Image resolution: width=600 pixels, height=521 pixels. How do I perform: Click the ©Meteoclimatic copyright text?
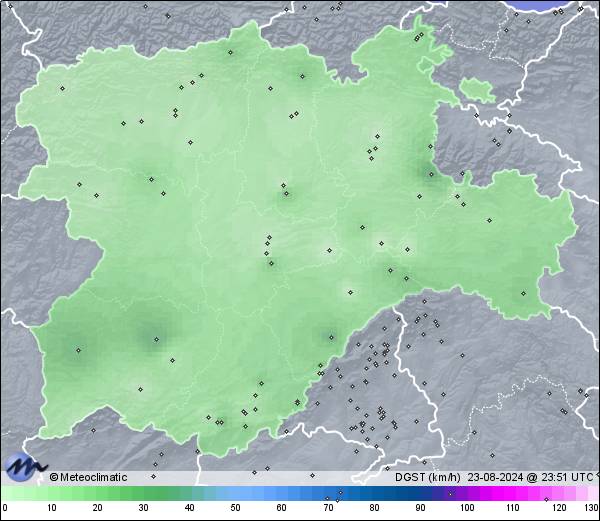click(88, 477)
